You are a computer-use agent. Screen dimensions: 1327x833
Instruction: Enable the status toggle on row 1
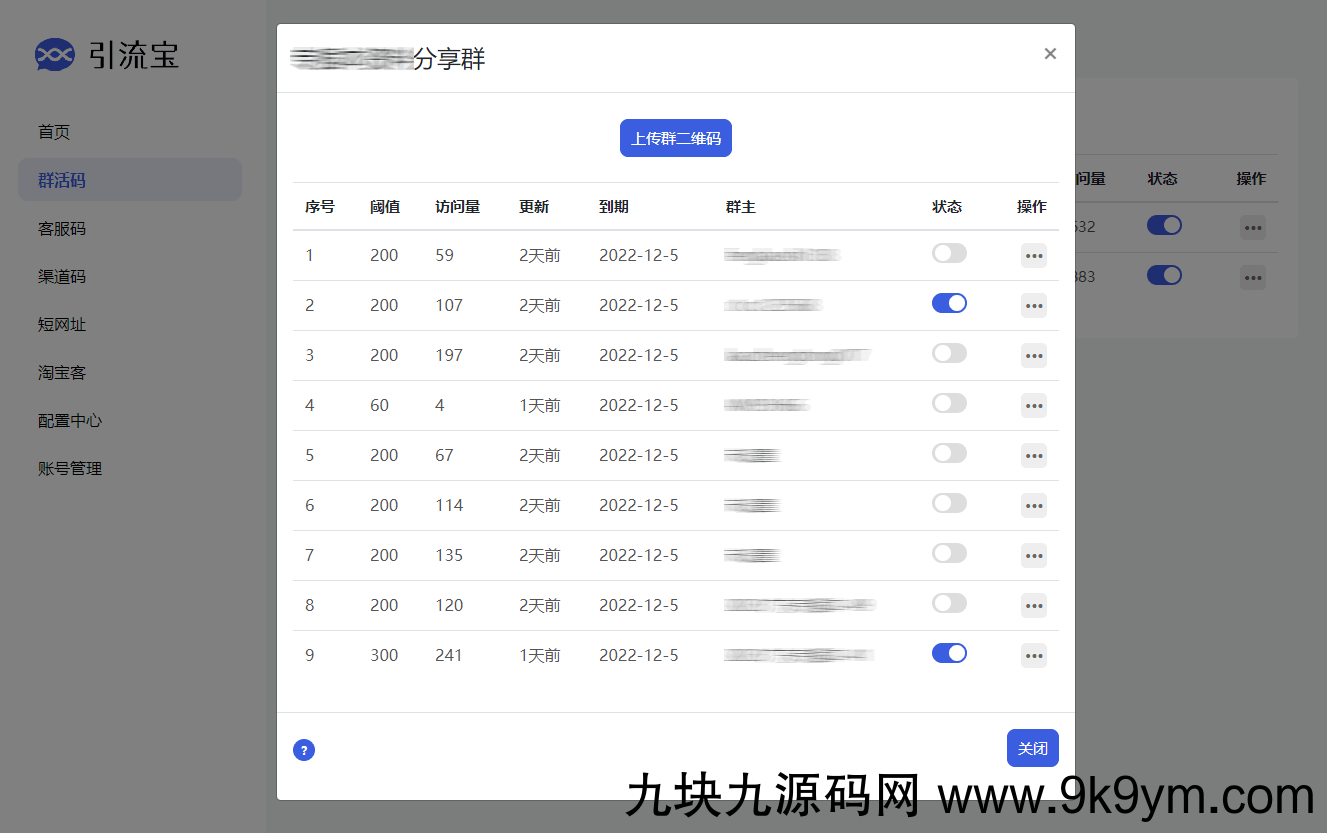948,253
